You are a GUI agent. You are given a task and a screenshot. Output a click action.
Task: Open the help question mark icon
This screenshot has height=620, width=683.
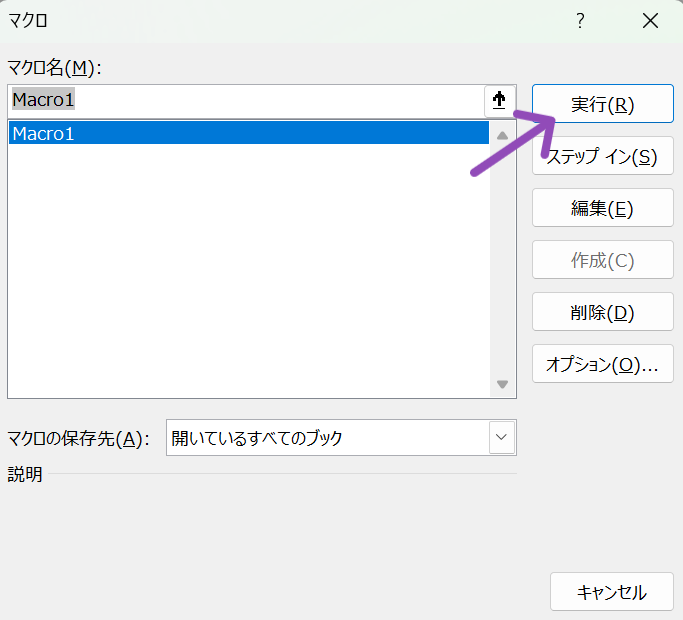point(580,21)
